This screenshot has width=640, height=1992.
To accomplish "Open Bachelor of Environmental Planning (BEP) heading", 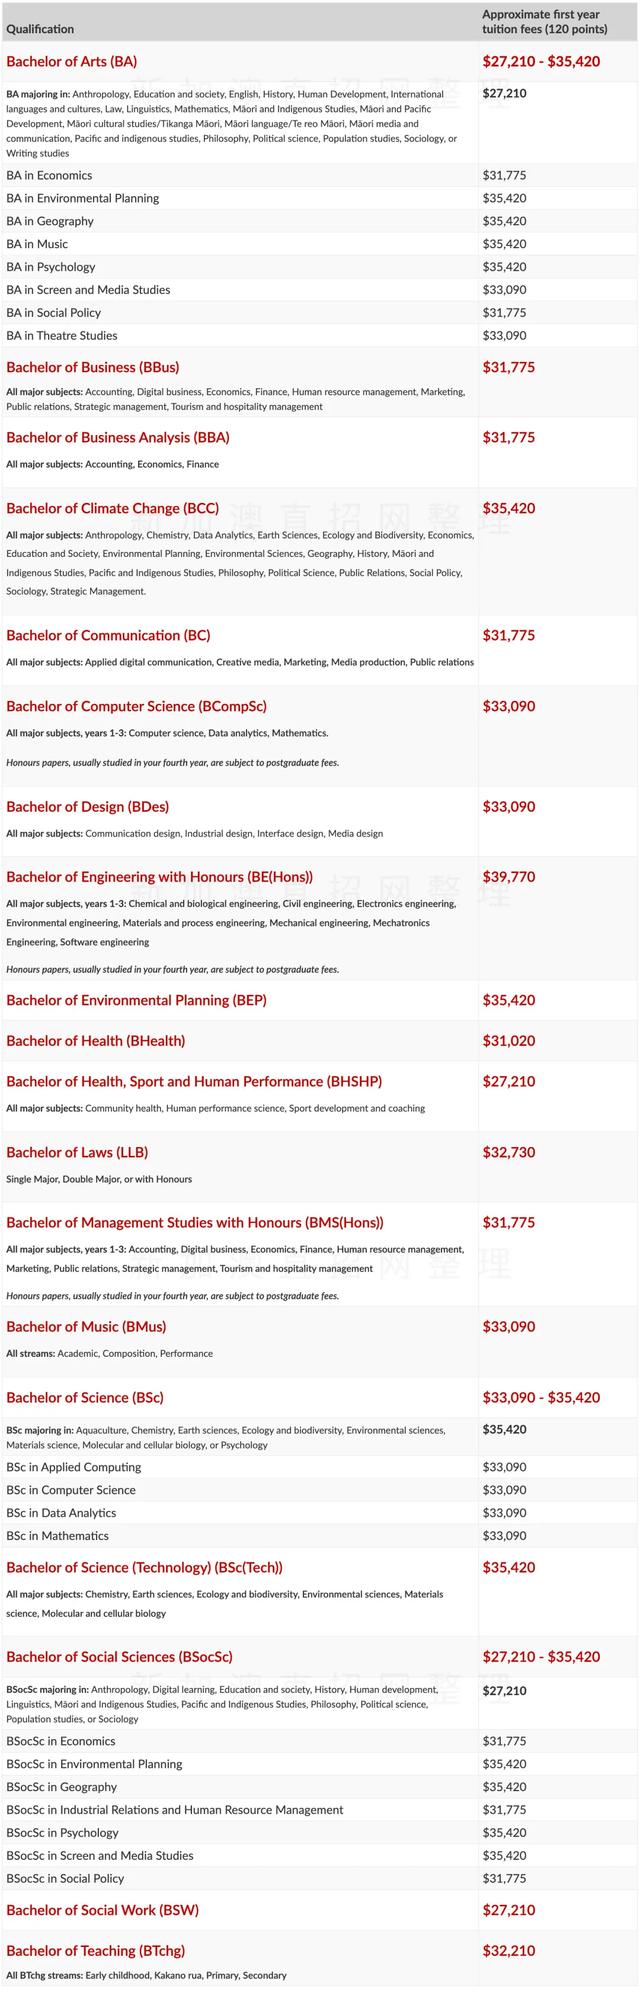I will [x=136, y=1000].
